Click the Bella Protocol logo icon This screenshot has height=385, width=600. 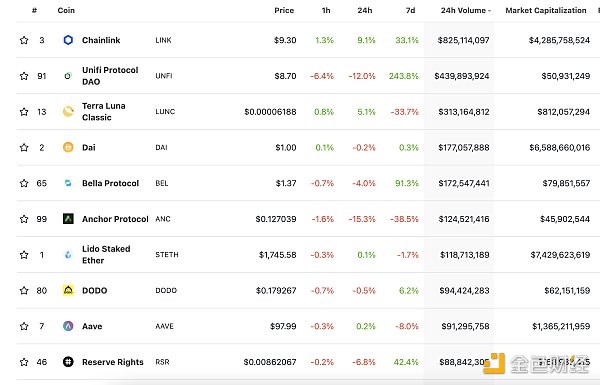point(68,183)
